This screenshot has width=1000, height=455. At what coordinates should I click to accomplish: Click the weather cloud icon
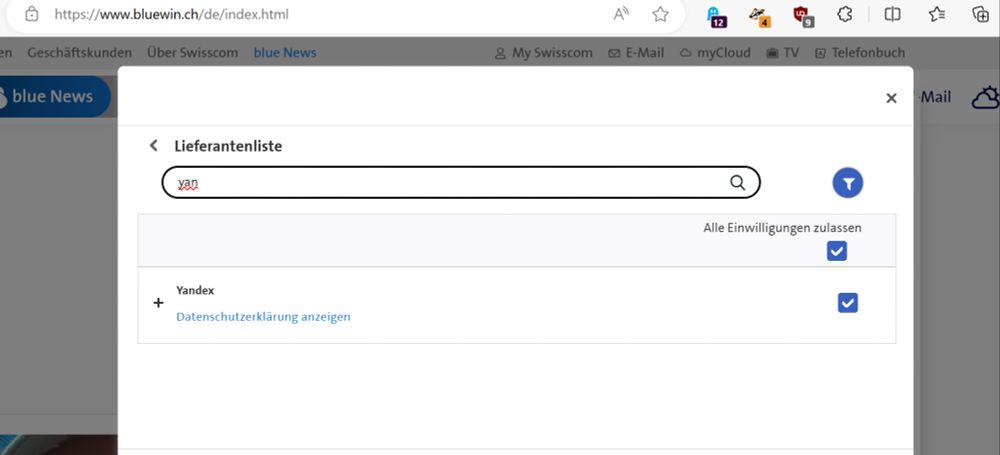click(986, 97)
